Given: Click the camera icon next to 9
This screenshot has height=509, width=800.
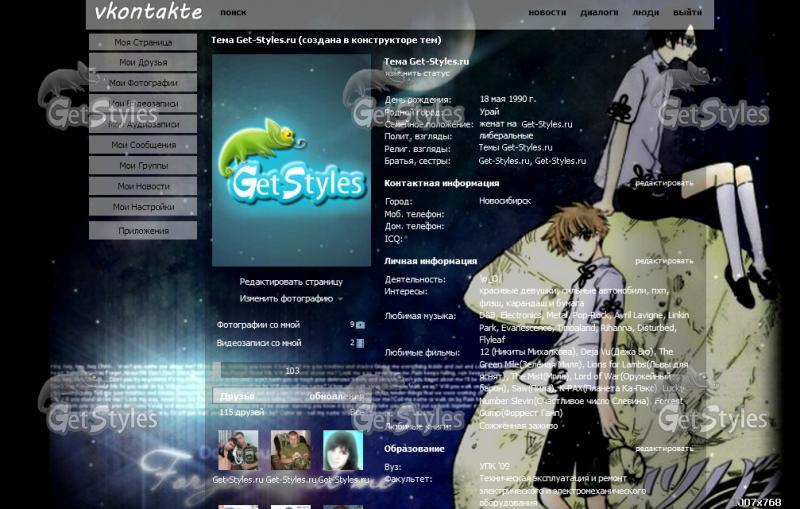Looking at the screenshot, I should (x=360, y=325).
